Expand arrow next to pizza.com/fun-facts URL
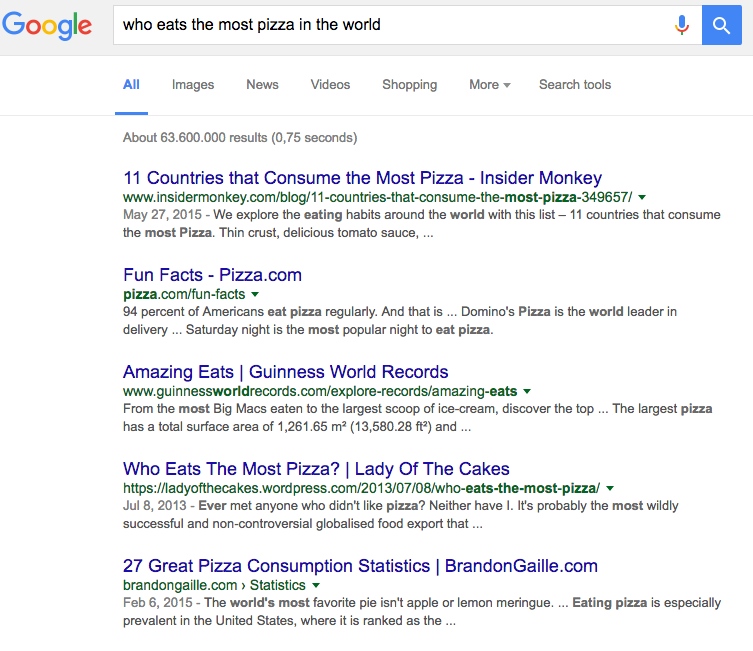Screen dimensions: 753x651 click(x=255, y=294)
